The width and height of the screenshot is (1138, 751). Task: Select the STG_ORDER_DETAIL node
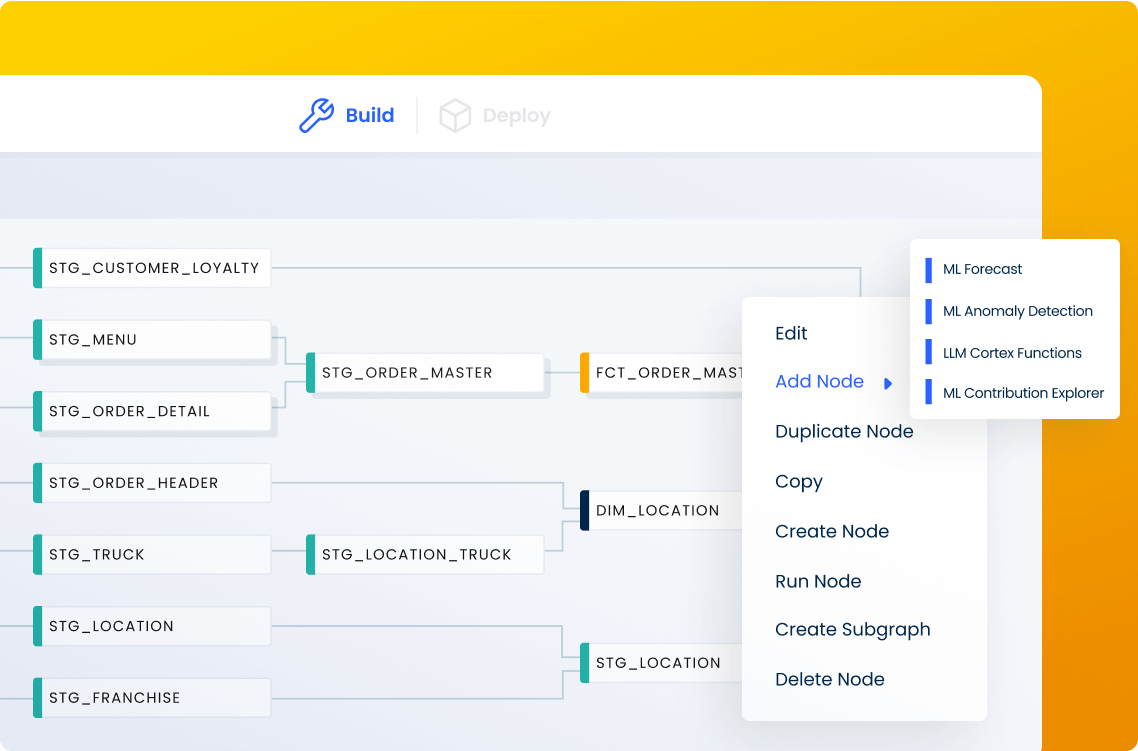152,411
